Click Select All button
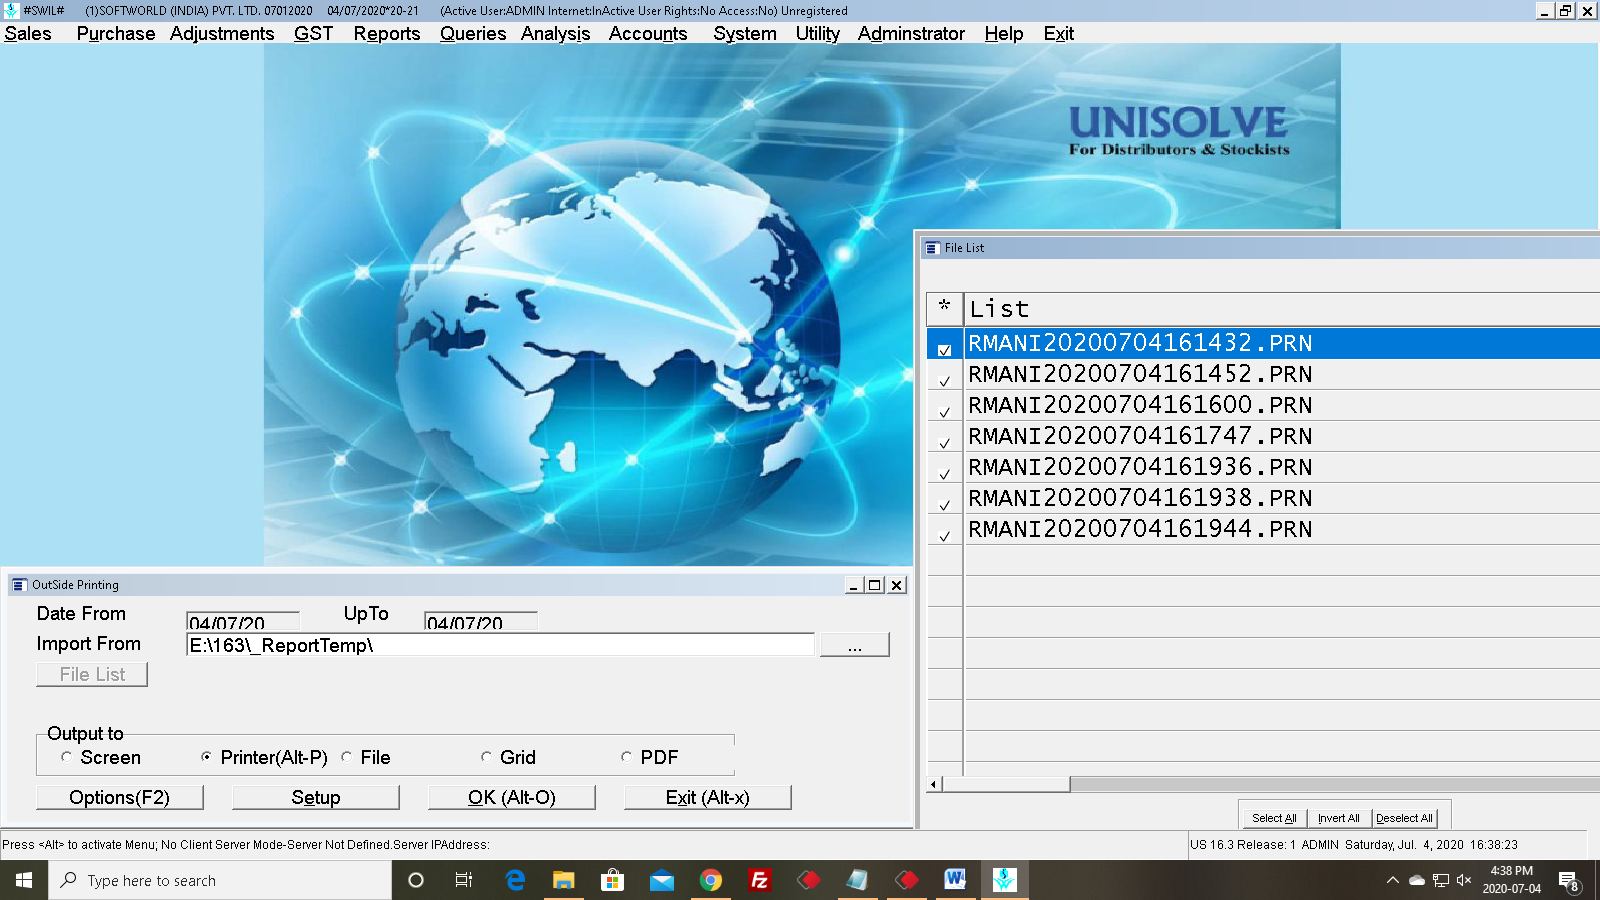This screenshot has height=900, width=1600. click(1274, 818)
